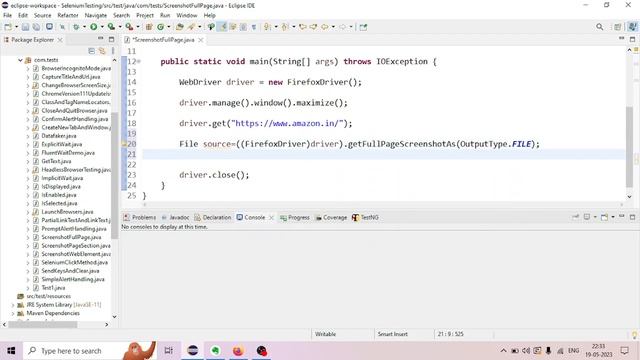Collapse All in Package Explorer
This screenshot has width=640, height=360.
(x=91, y=51)
